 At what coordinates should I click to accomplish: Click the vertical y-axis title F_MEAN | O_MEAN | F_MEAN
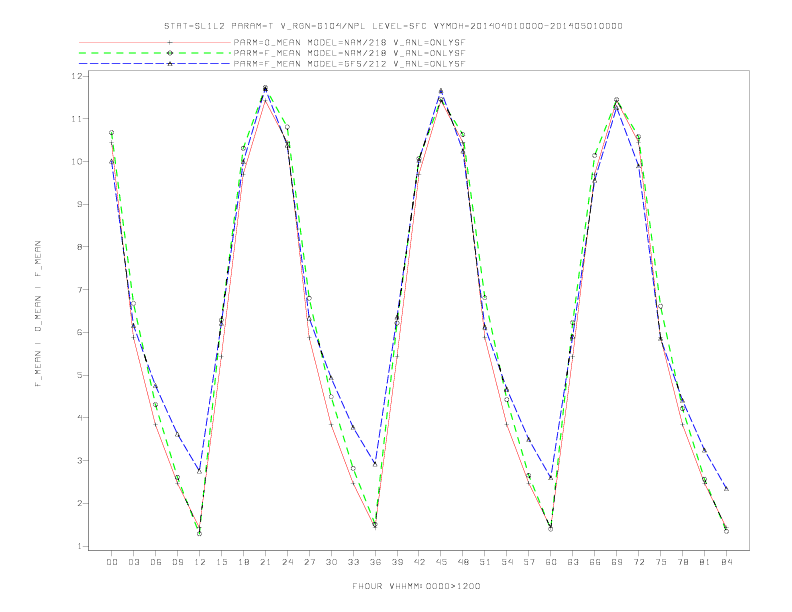tap(38, 314)
